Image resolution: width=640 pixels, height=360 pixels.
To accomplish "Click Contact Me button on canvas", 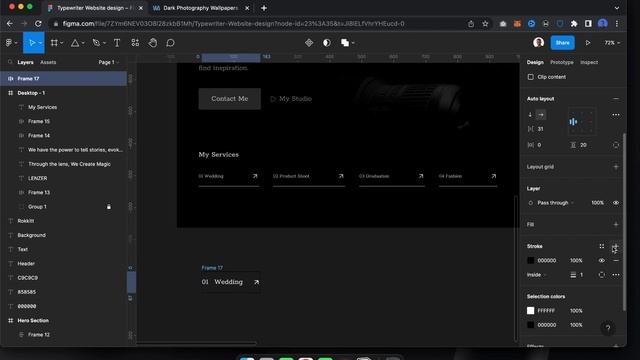I will tap(229, 99).
